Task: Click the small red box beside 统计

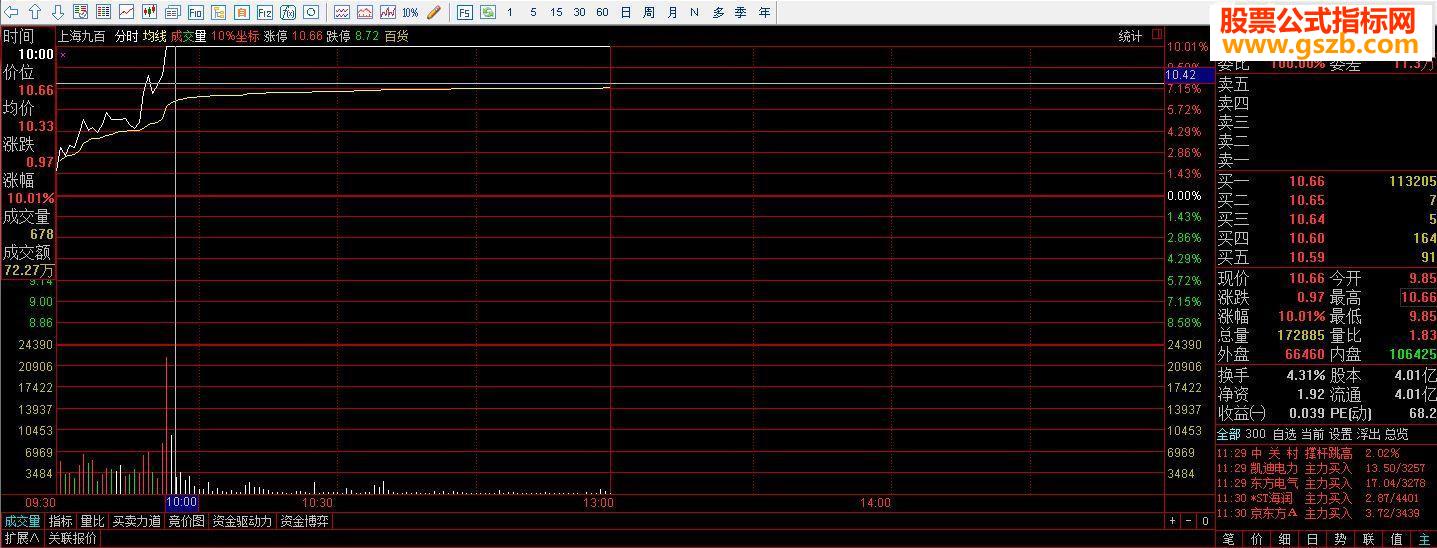Action: (1157, 34)
